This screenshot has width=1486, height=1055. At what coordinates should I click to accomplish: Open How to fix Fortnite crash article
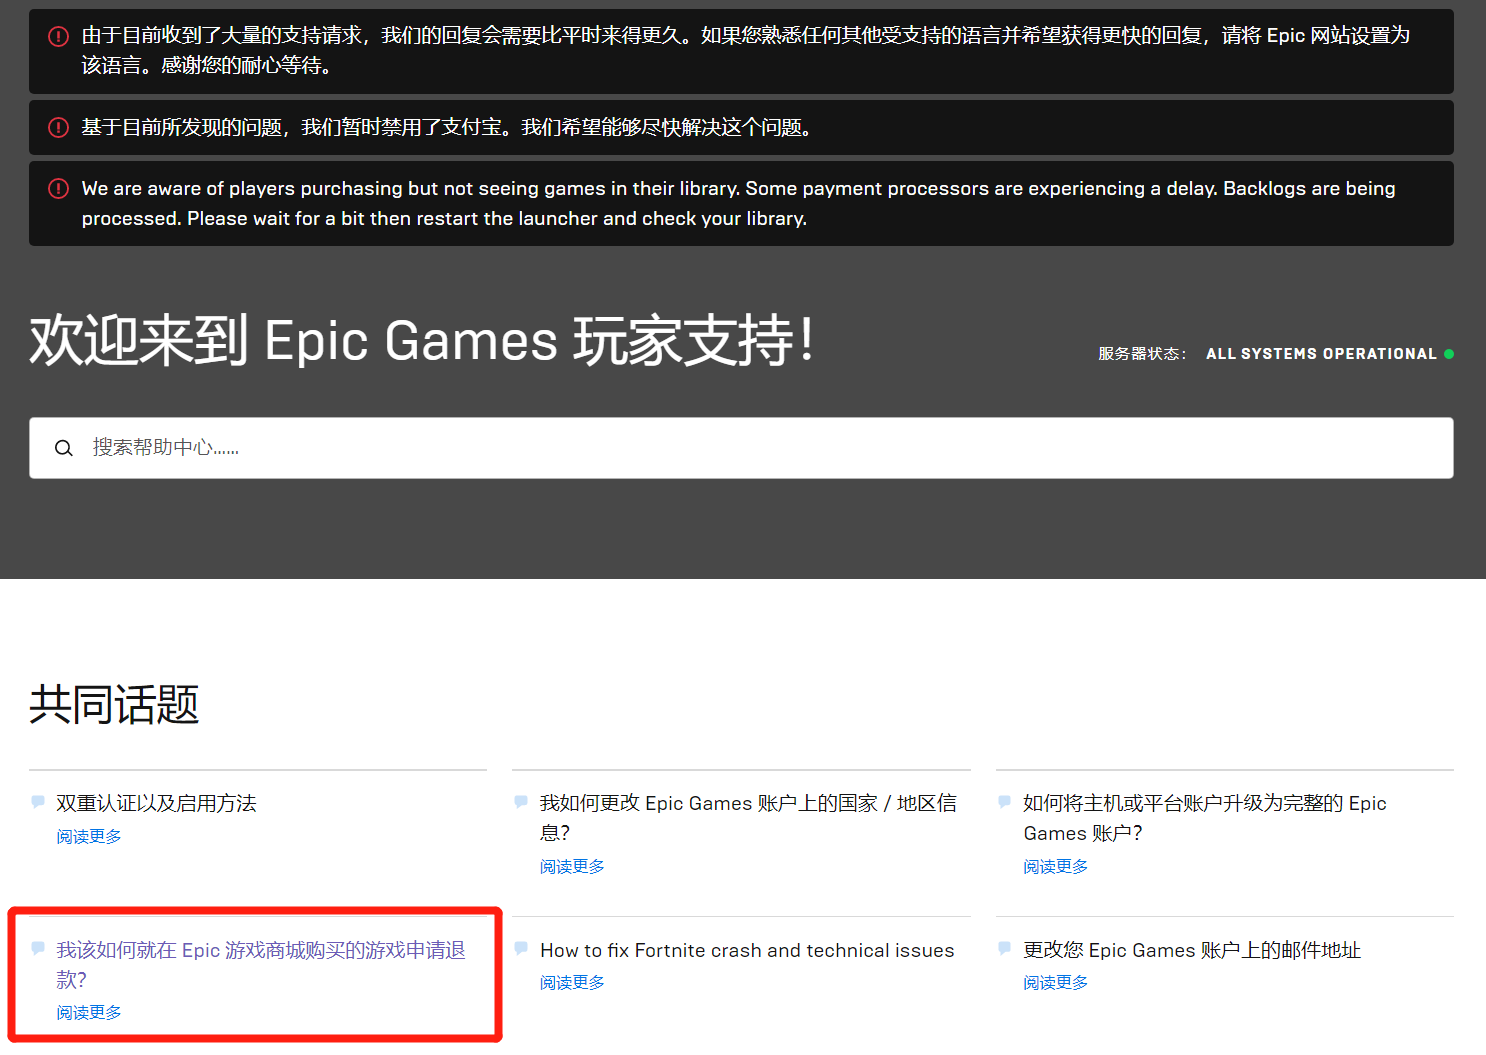(x=747, y=950)
